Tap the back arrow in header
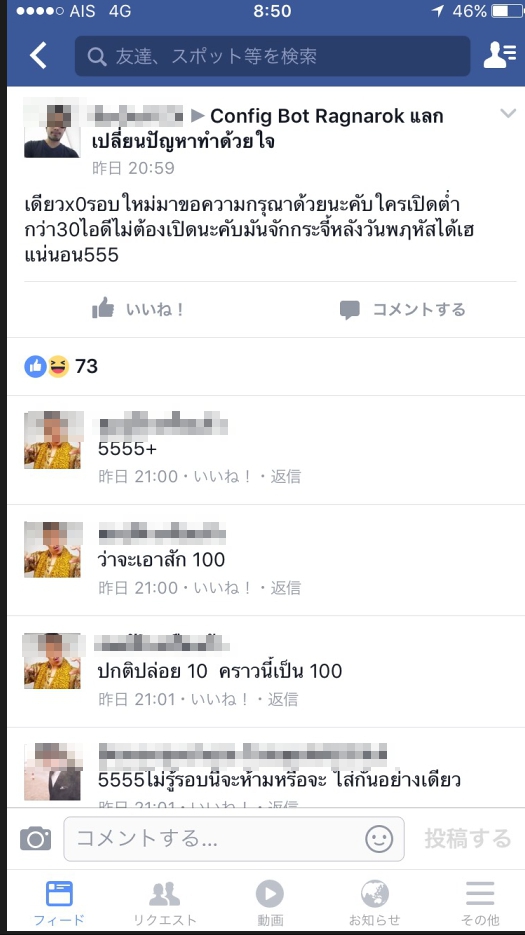The height and width of the screenshot is (935, 525). point(39,55)
